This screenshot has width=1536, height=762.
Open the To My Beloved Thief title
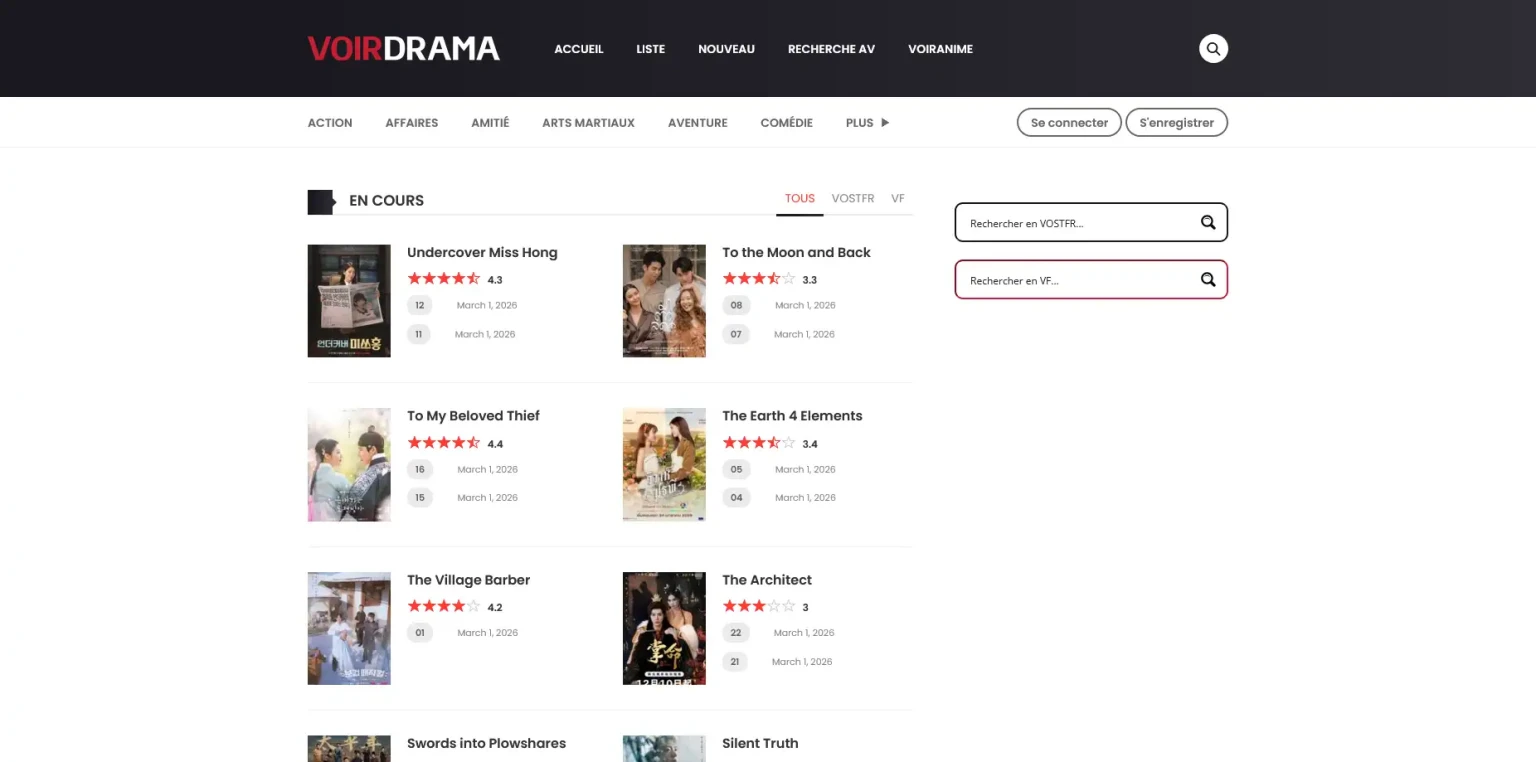coord(473,416)
